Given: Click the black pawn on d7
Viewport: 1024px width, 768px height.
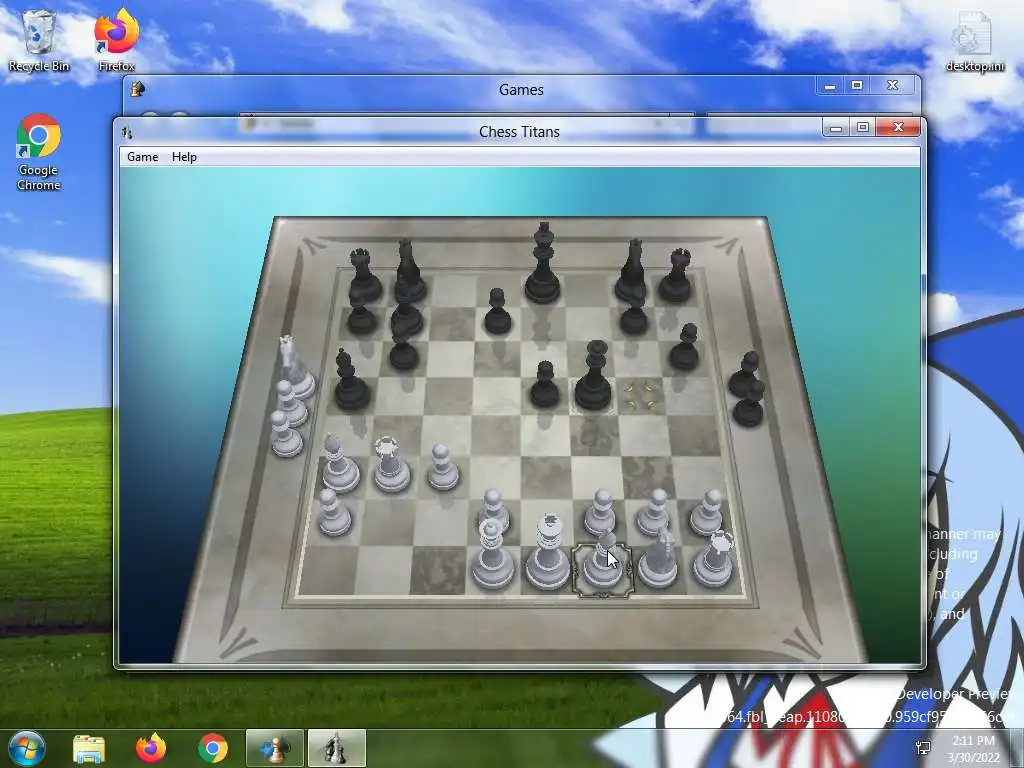Looking at the screenshot, I should coord(498,312).
